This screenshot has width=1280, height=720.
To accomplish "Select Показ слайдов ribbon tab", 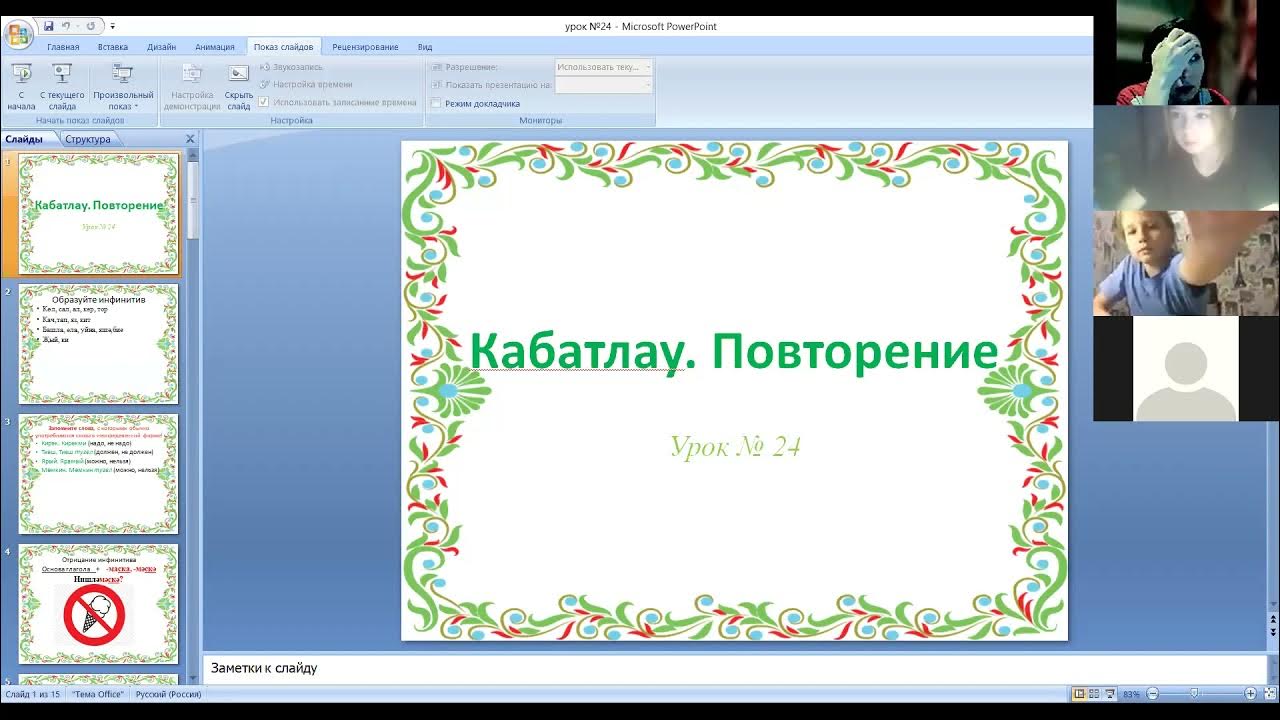I will click(x=283, y=47).
